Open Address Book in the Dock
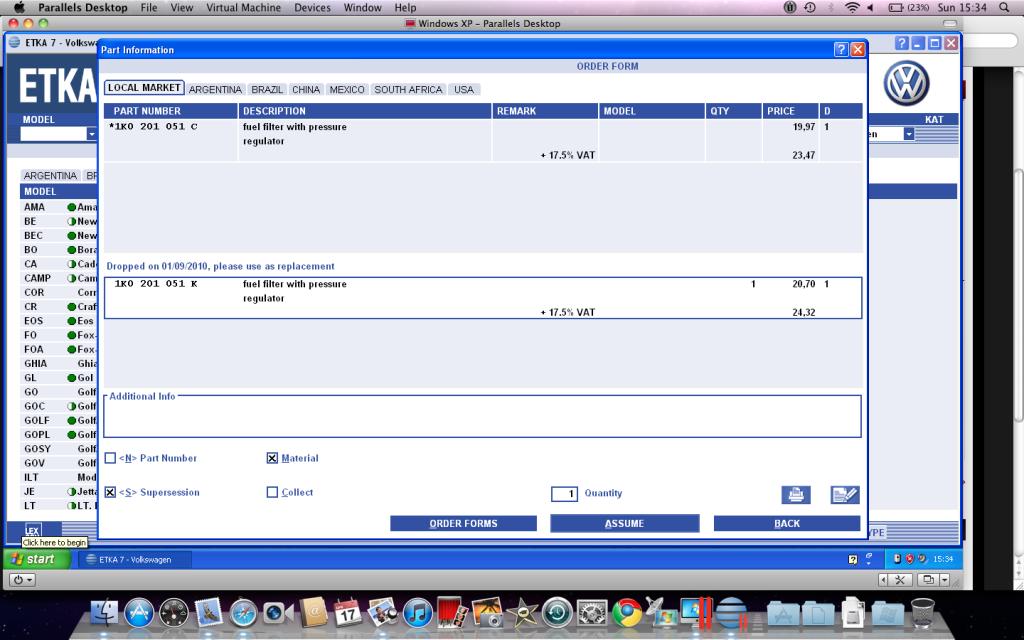Screen dimensions: 1024x640 [x=314, y=613]
